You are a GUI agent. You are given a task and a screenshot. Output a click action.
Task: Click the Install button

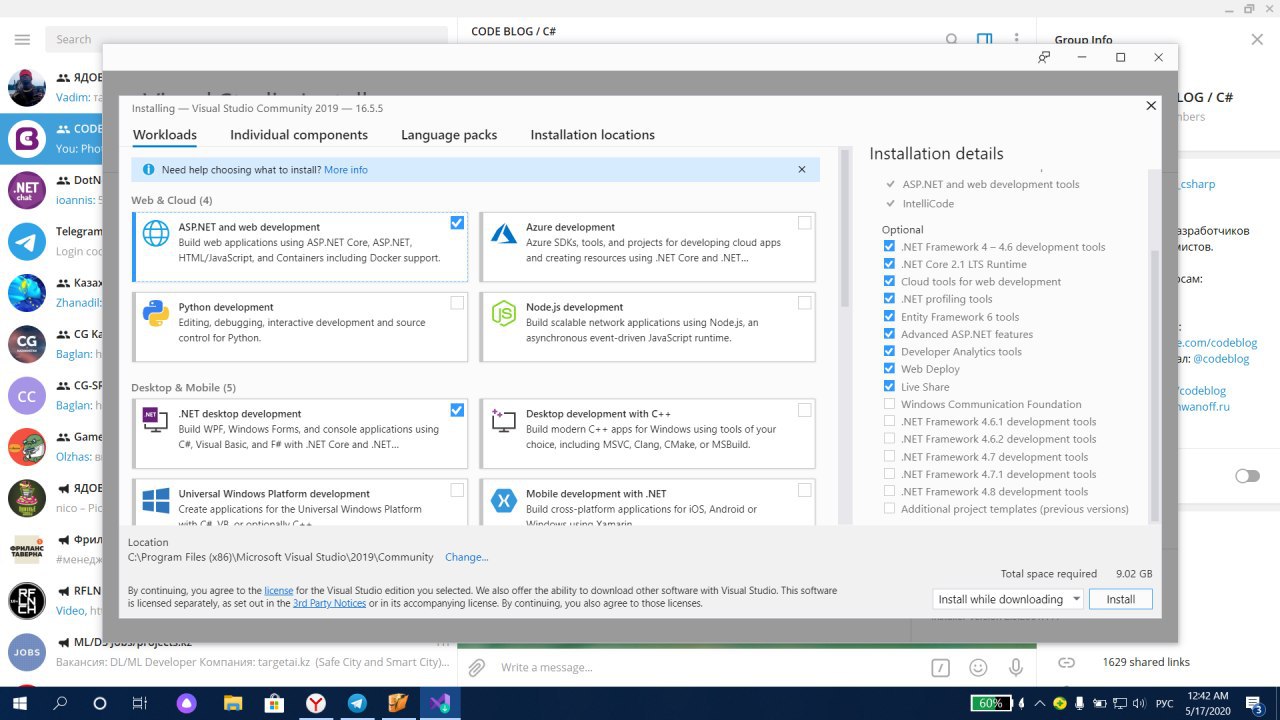coord(1121,599)
